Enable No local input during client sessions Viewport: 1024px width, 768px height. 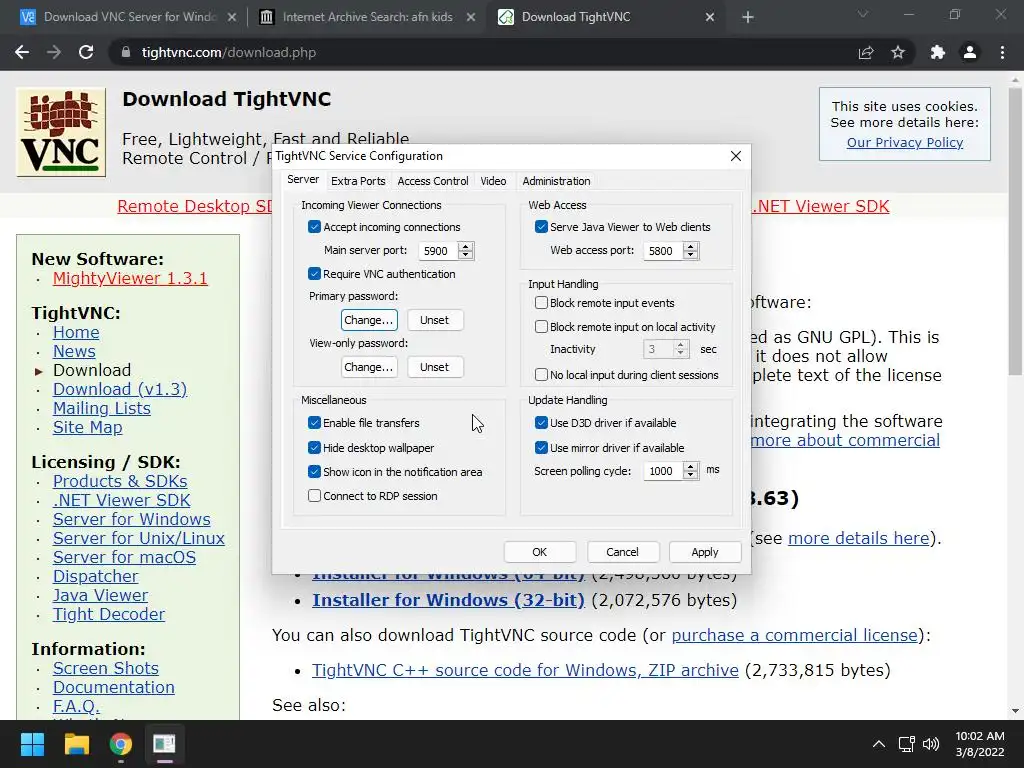coord(541,374)
